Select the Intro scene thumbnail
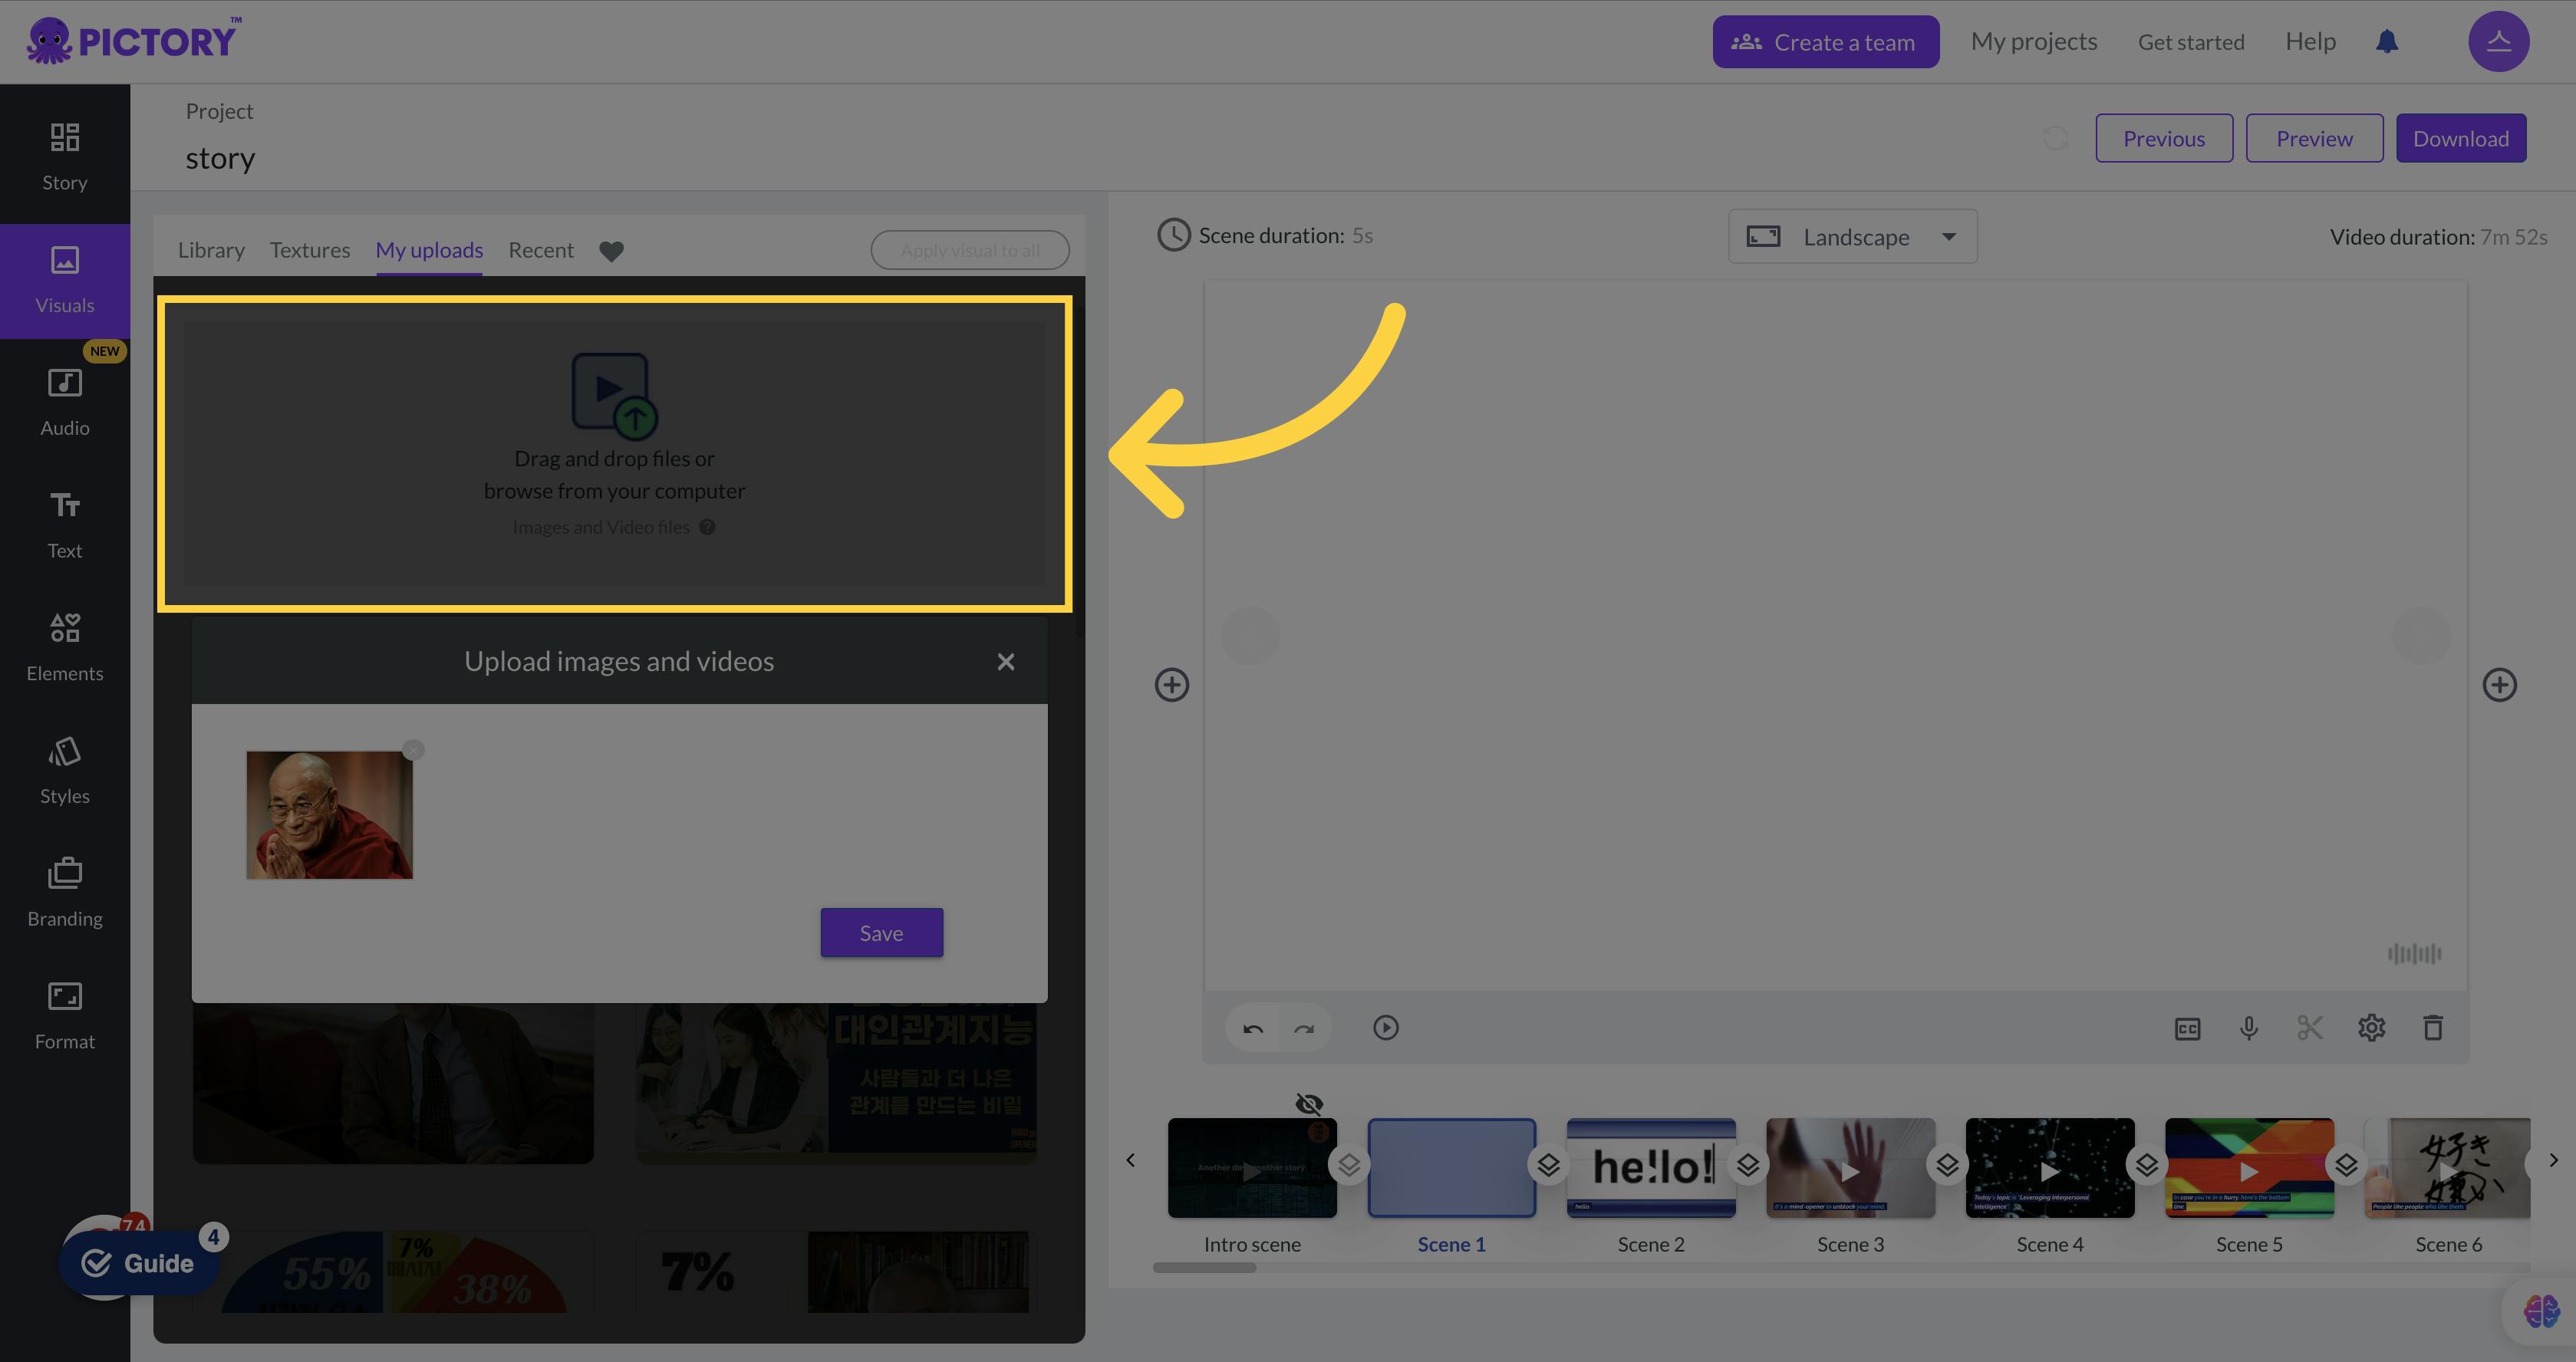Screen dimensions: 2576x1362 click(1252, 1167)
